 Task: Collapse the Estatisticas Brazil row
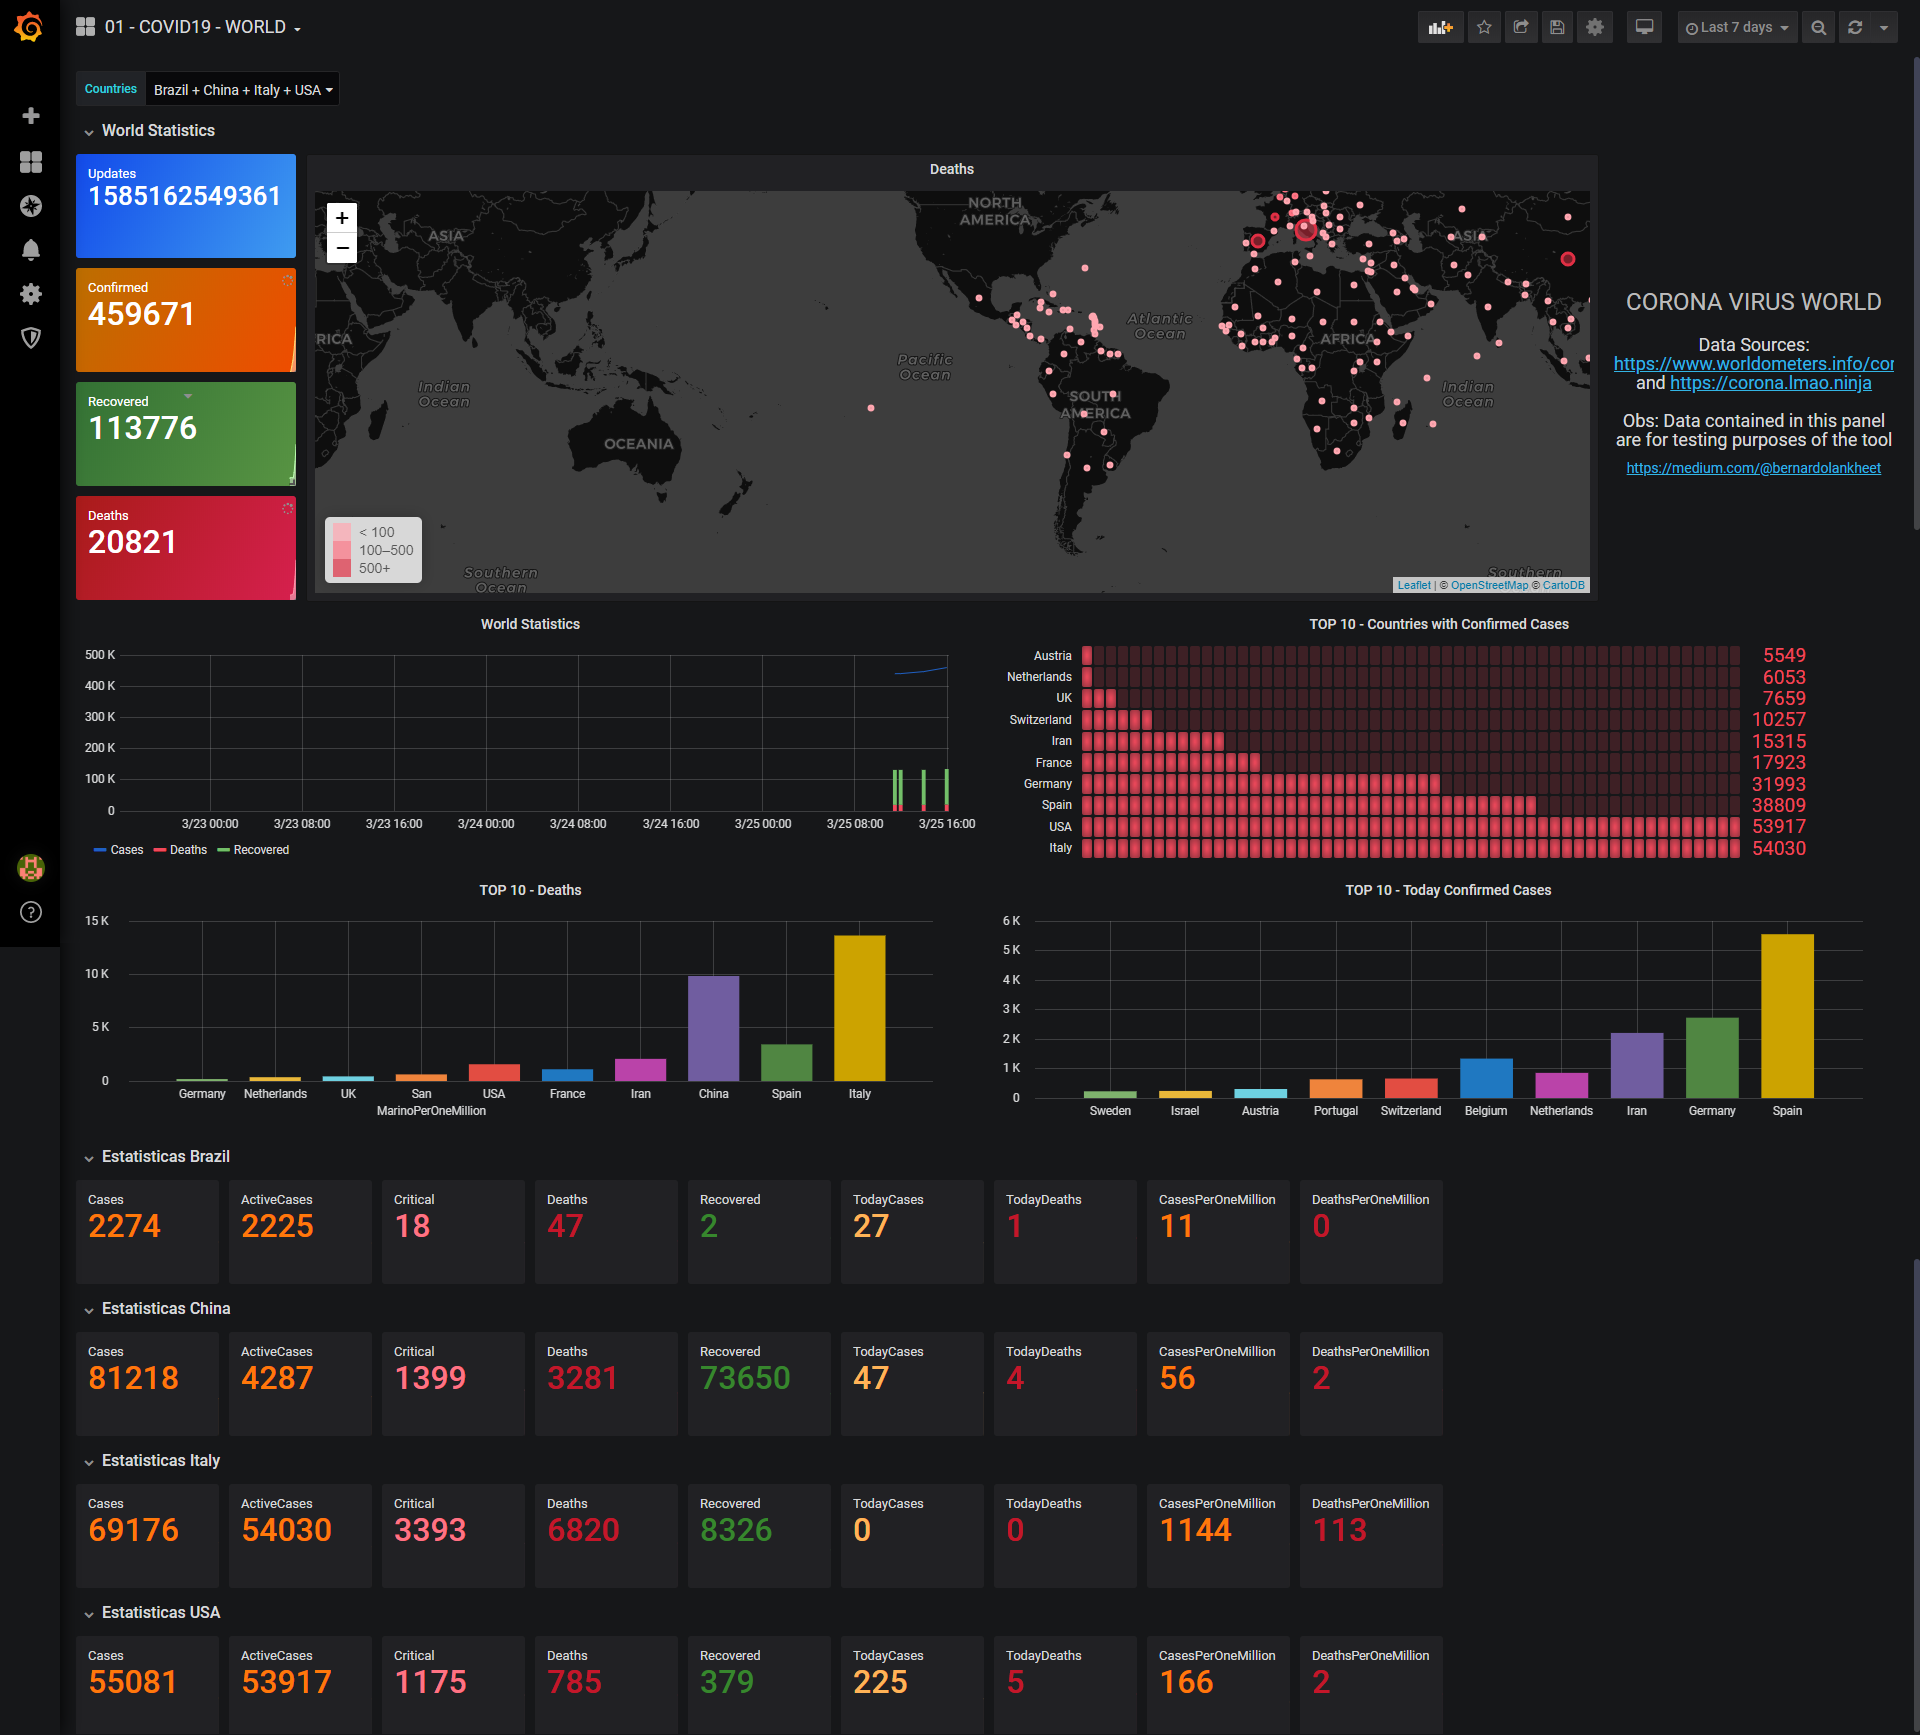tap(165, 1157)
